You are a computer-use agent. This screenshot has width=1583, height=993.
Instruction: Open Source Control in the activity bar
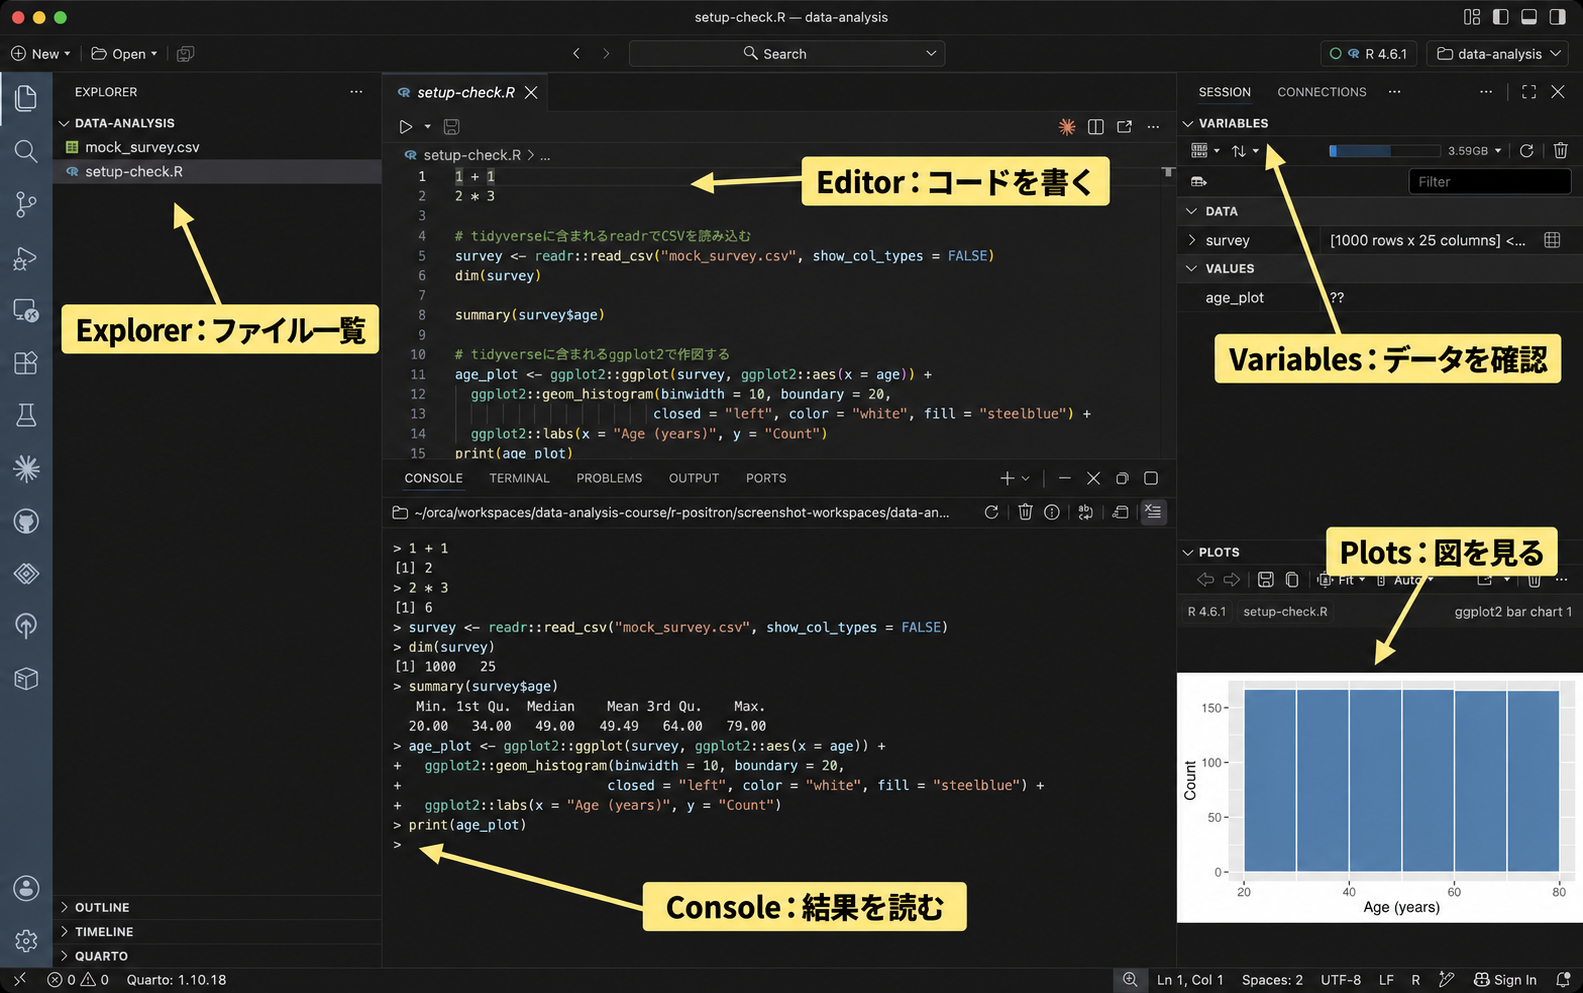click(26, 204)
